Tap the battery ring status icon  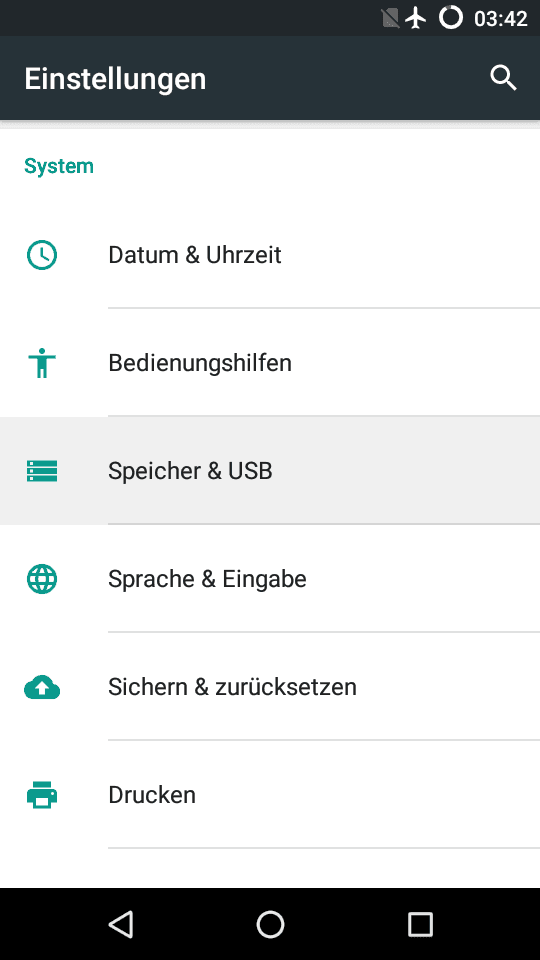451,18
